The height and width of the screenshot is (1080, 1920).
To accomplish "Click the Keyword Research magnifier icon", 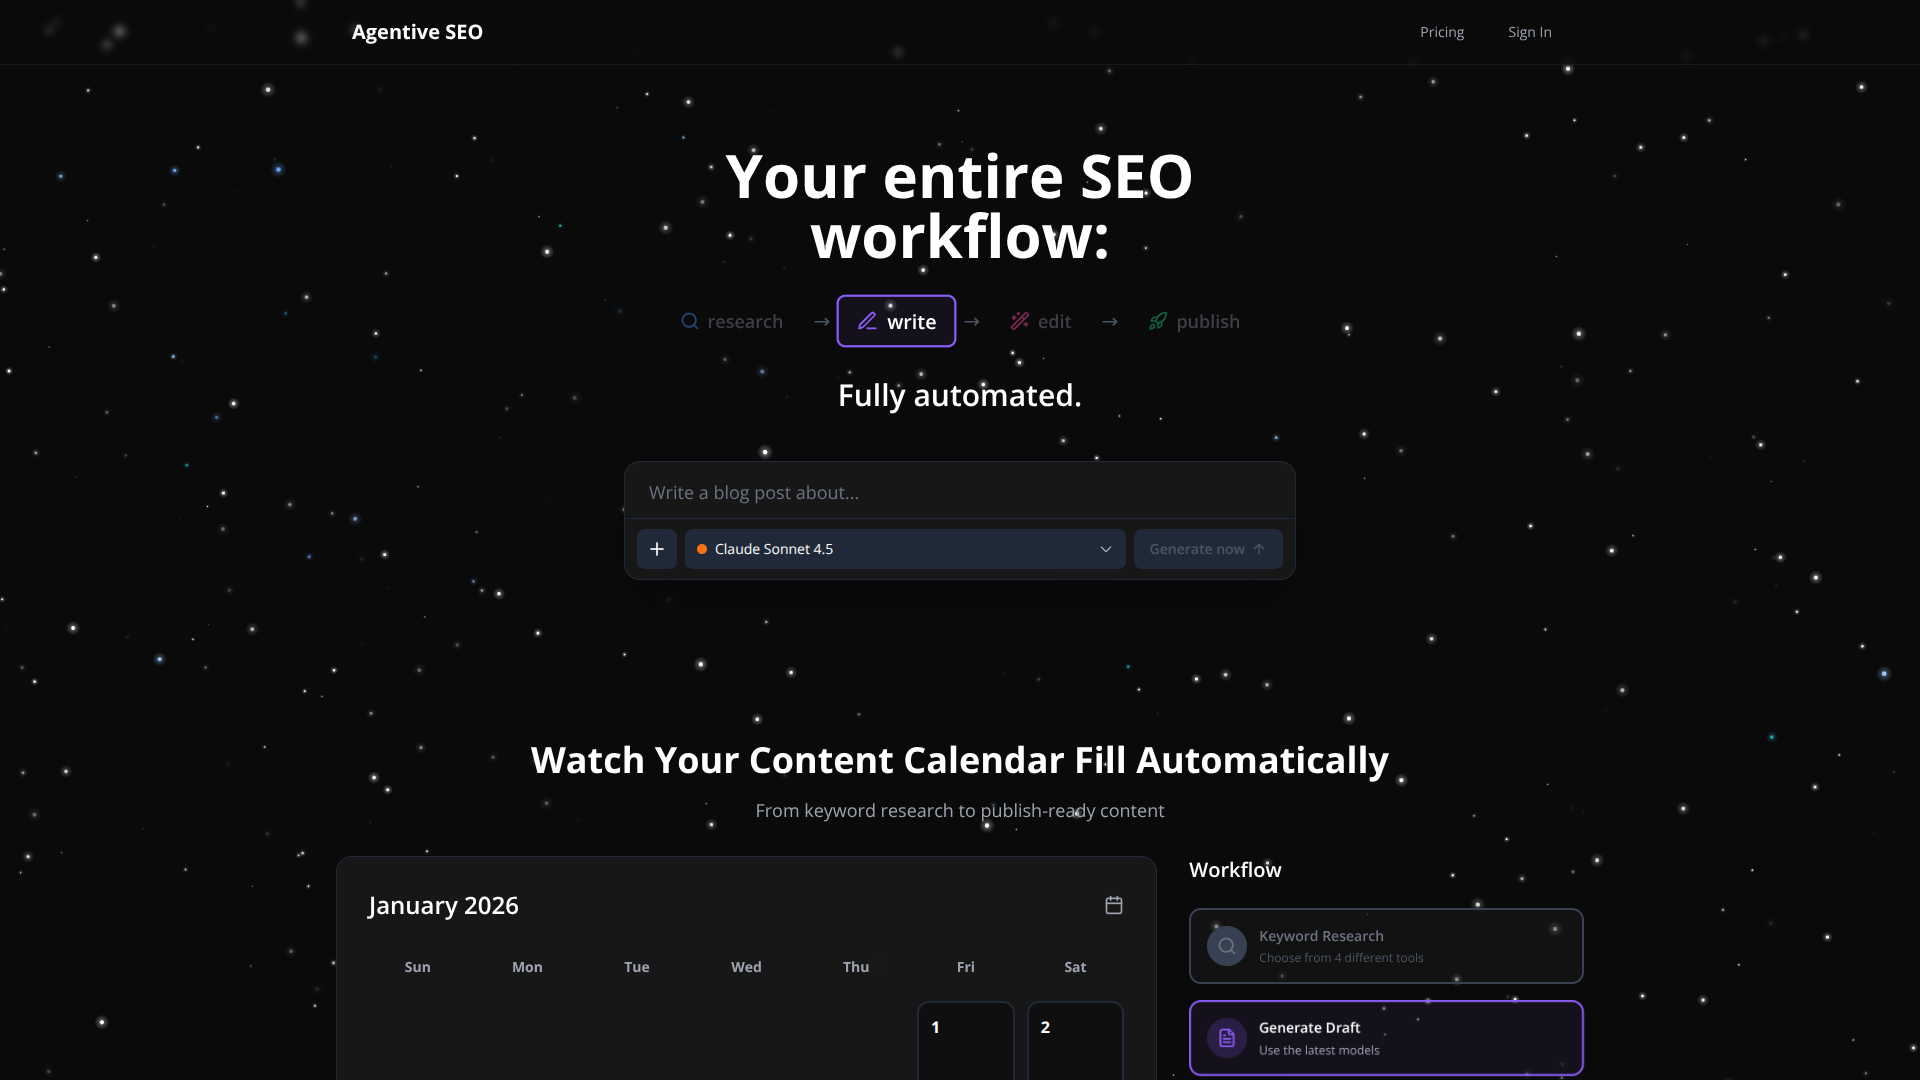I will (x=1226, y=945).
